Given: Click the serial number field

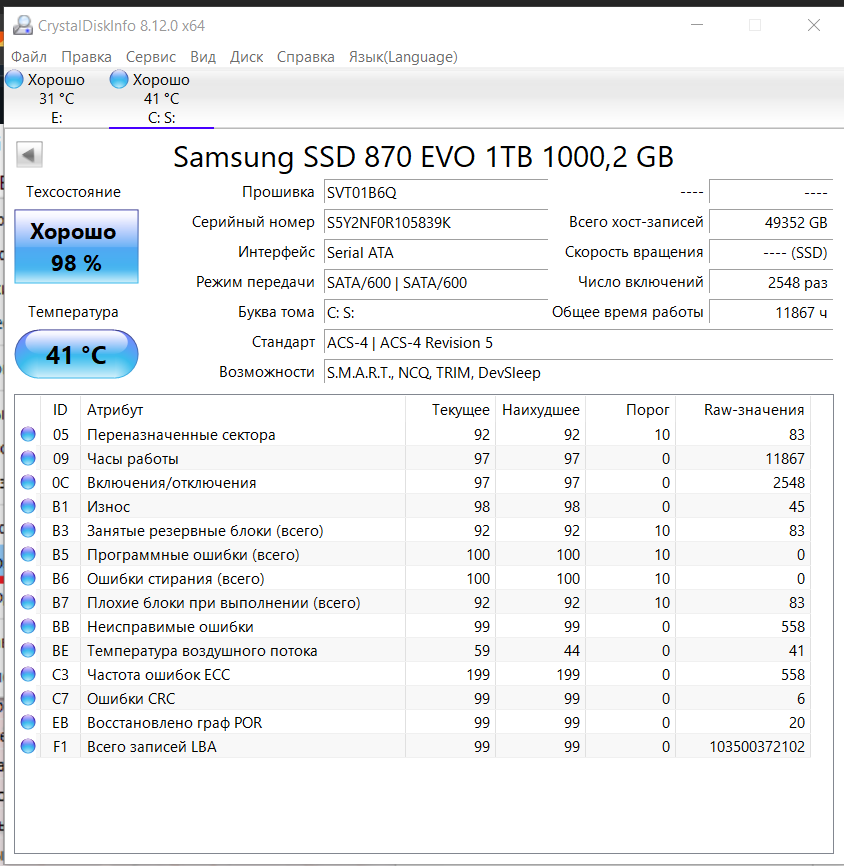Looking at the screenshot, I should (436, 223).
